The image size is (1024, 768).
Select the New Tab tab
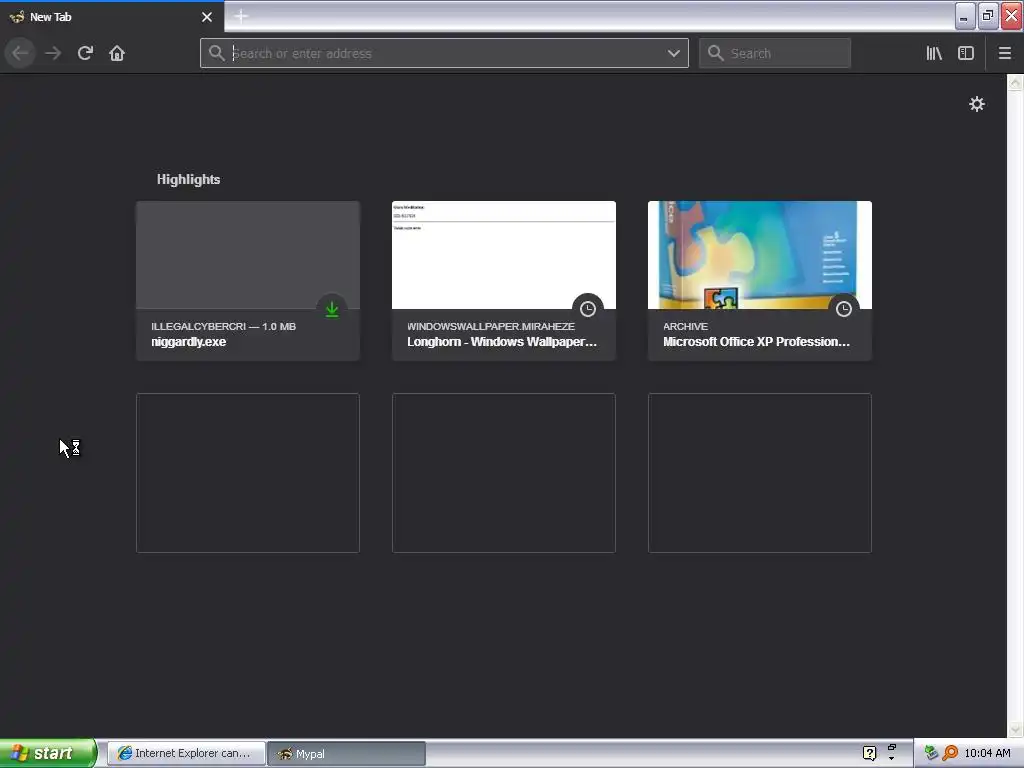tap(112, 17)
